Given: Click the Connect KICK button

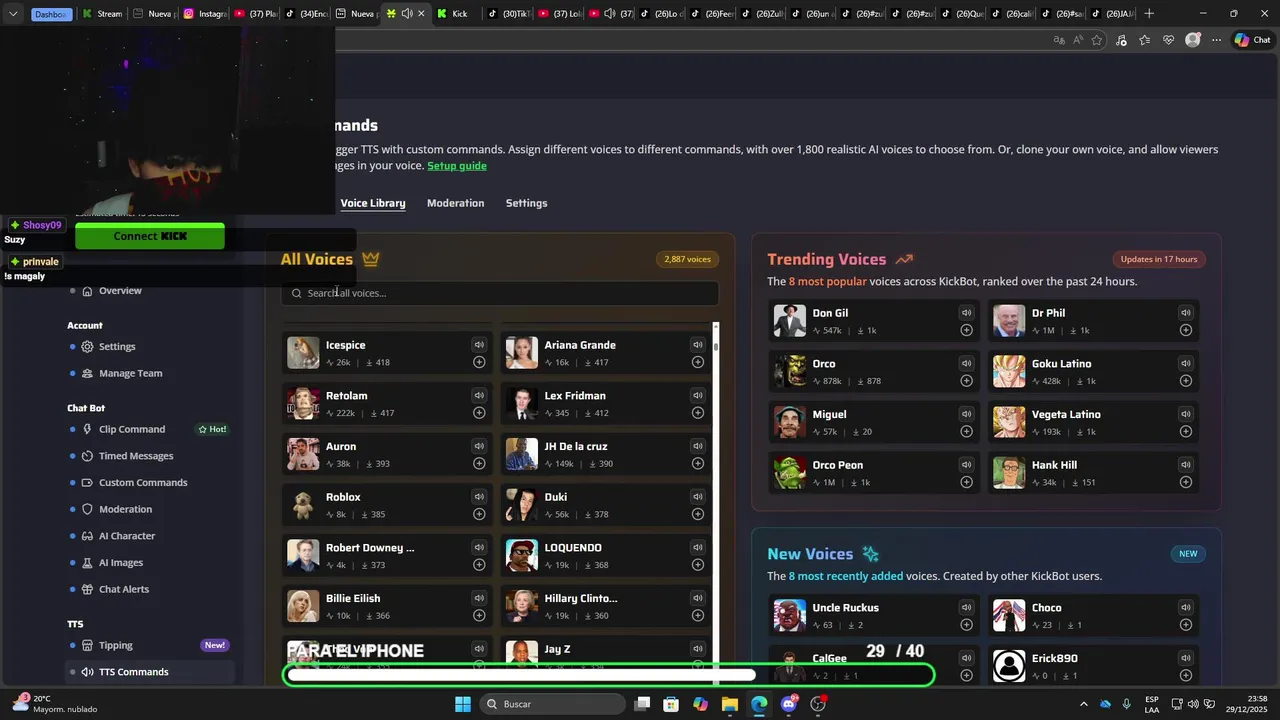Looking at the screenshot, I should pyautogui.click(x=150, y=236).
